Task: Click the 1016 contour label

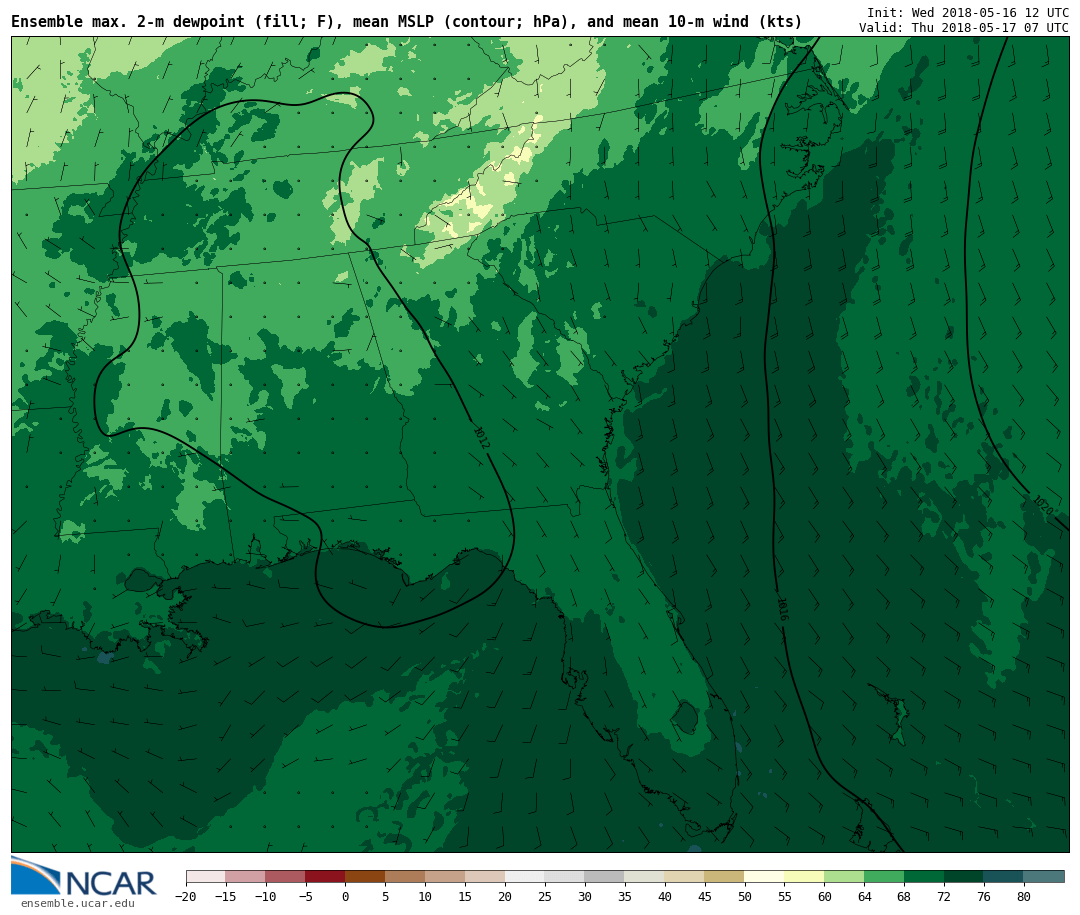Action: (x=782, y=608)
